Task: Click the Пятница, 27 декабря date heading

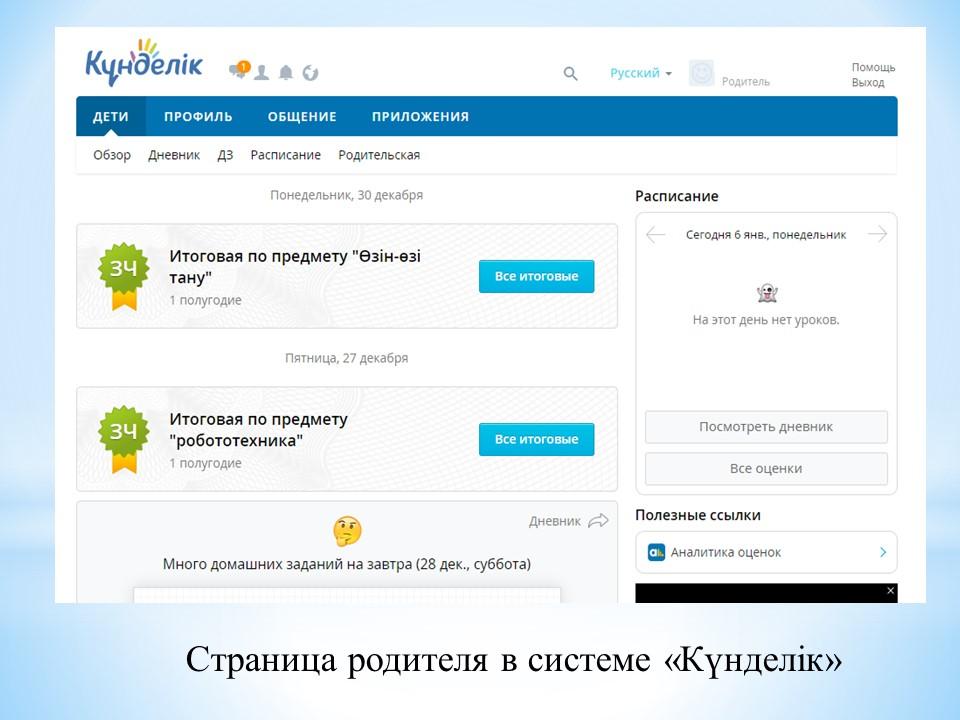Action: point(347,358)
